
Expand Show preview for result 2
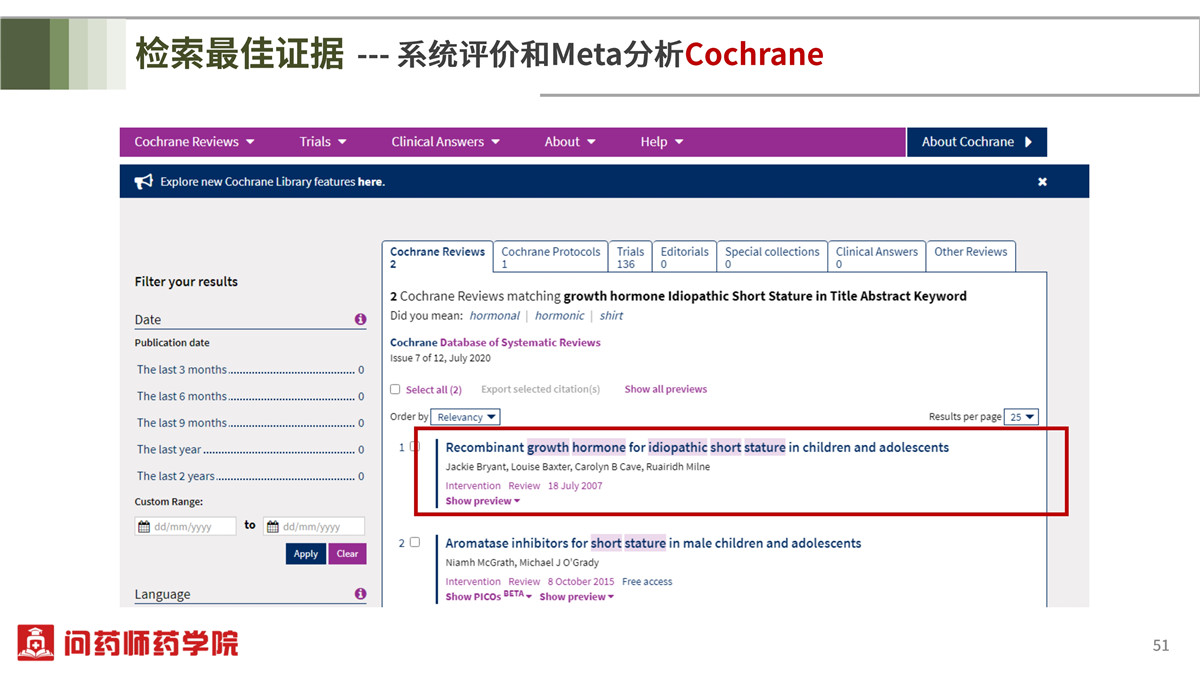point(577,597)
